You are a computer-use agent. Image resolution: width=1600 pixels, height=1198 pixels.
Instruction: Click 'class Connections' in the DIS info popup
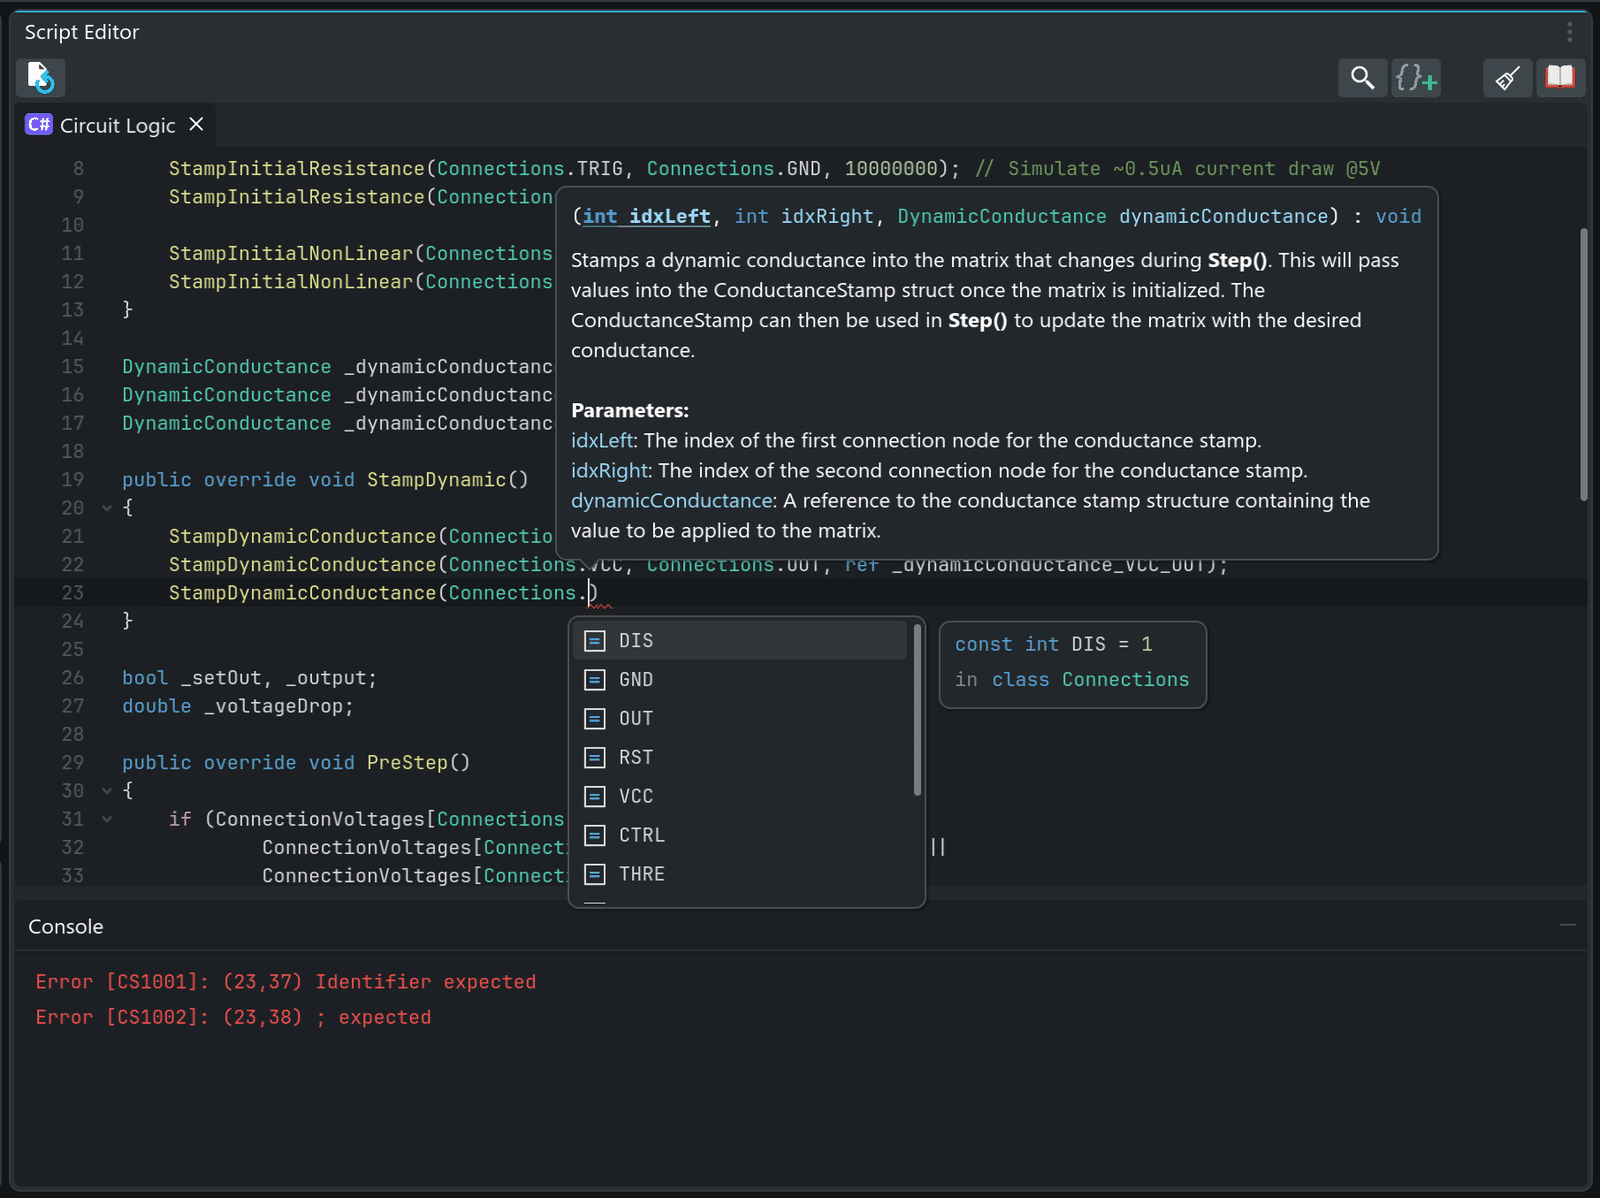click(x=1090, y=679)
